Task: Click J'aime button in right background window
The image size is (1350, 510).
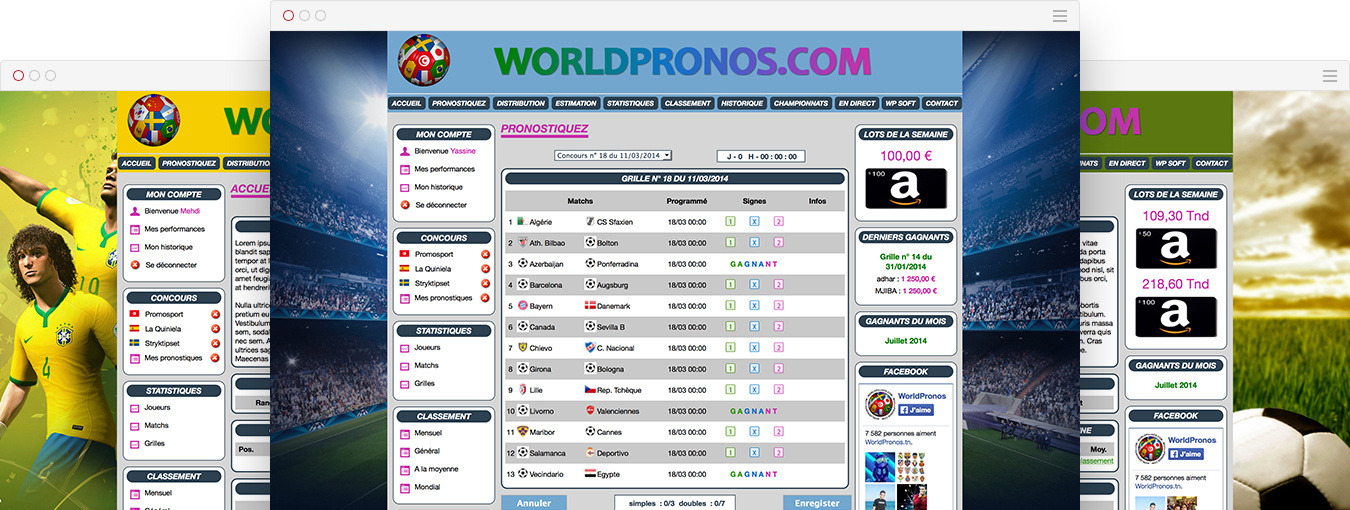Action: [x=1186, y=454]
